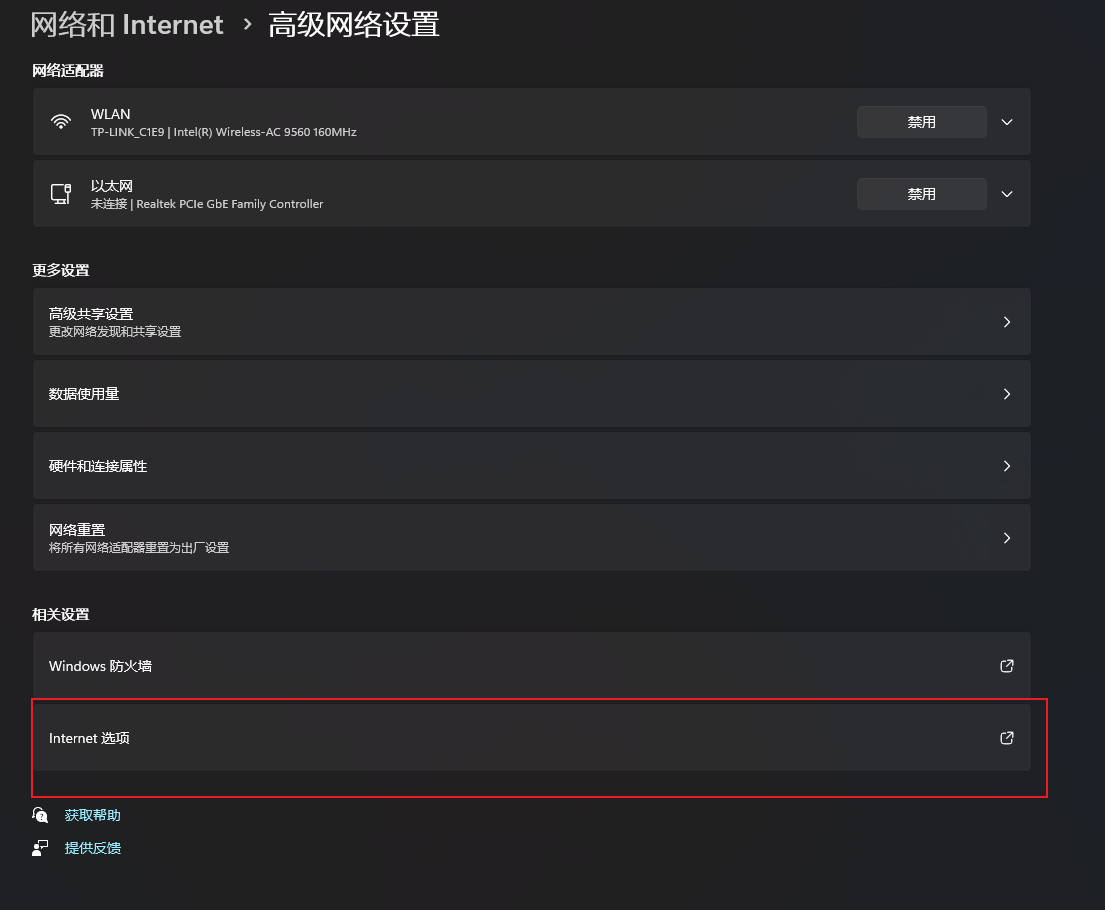Open 网络重置 settings page
Image resolution: width=1105 pixels, height=910 pixels.
click(531, 538)
